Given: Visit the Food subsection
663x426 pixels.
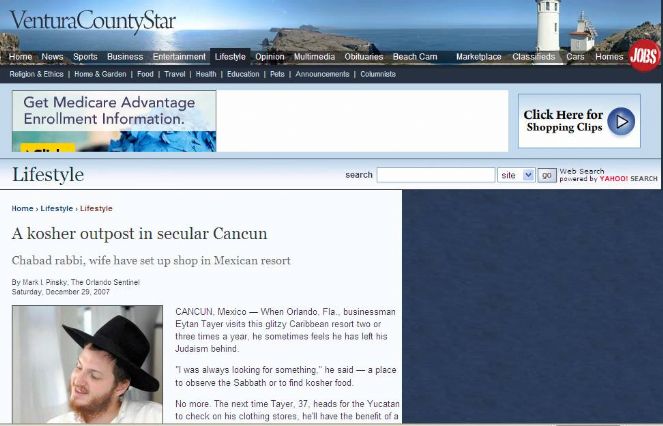Looking at the screenshot, I should (x=145, y=74).
